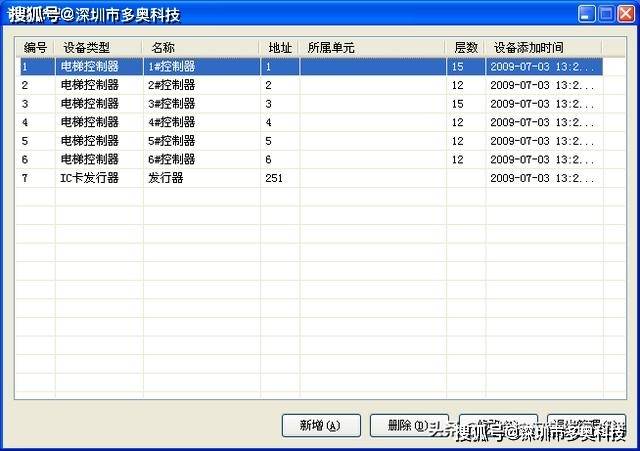The image size is (640, 451).
Task: Click the 所属单元 column header
Action: tap(373, 48)
